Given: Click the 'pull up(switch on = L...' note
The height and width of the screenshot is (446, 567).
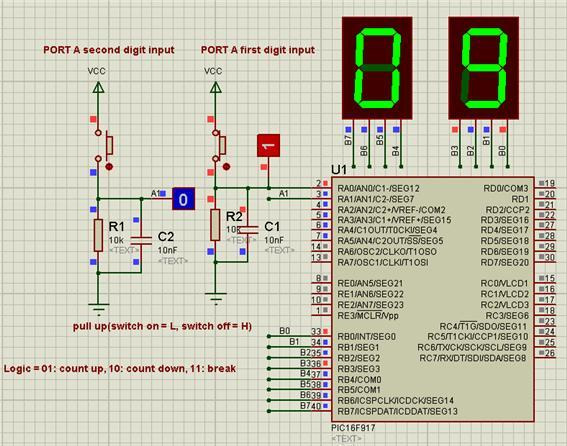Looking at the screenshot, I should (162, 326).
